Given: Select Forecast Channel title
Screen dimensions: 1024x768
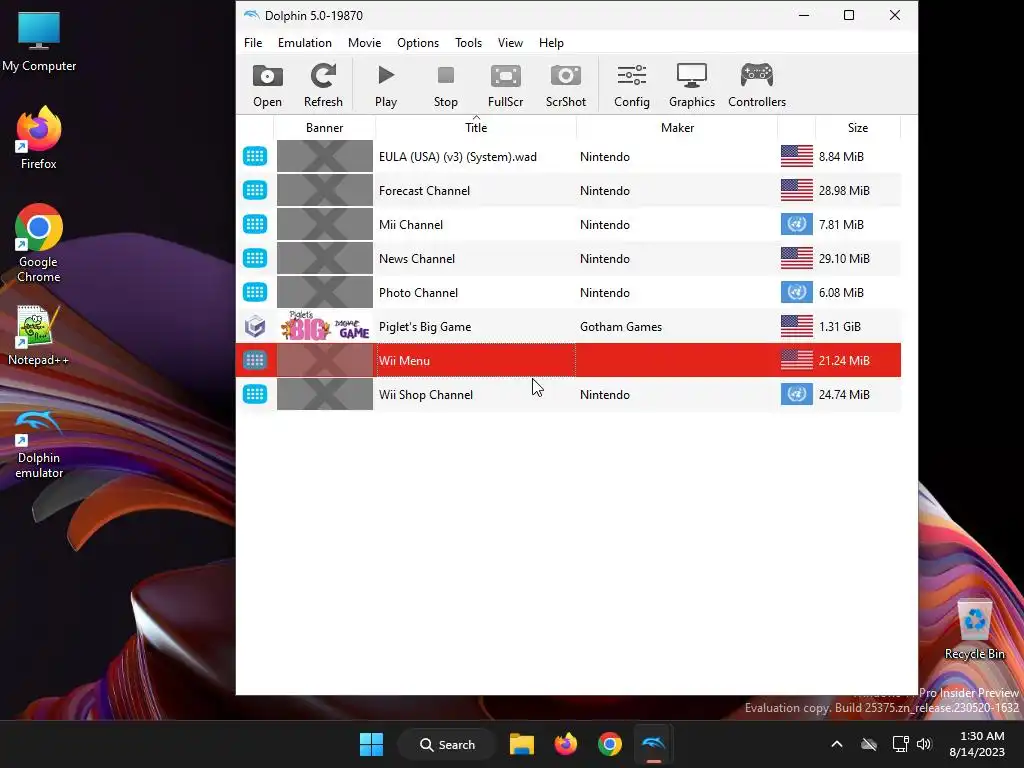Looking at the screenshot, I should [424, 191].
